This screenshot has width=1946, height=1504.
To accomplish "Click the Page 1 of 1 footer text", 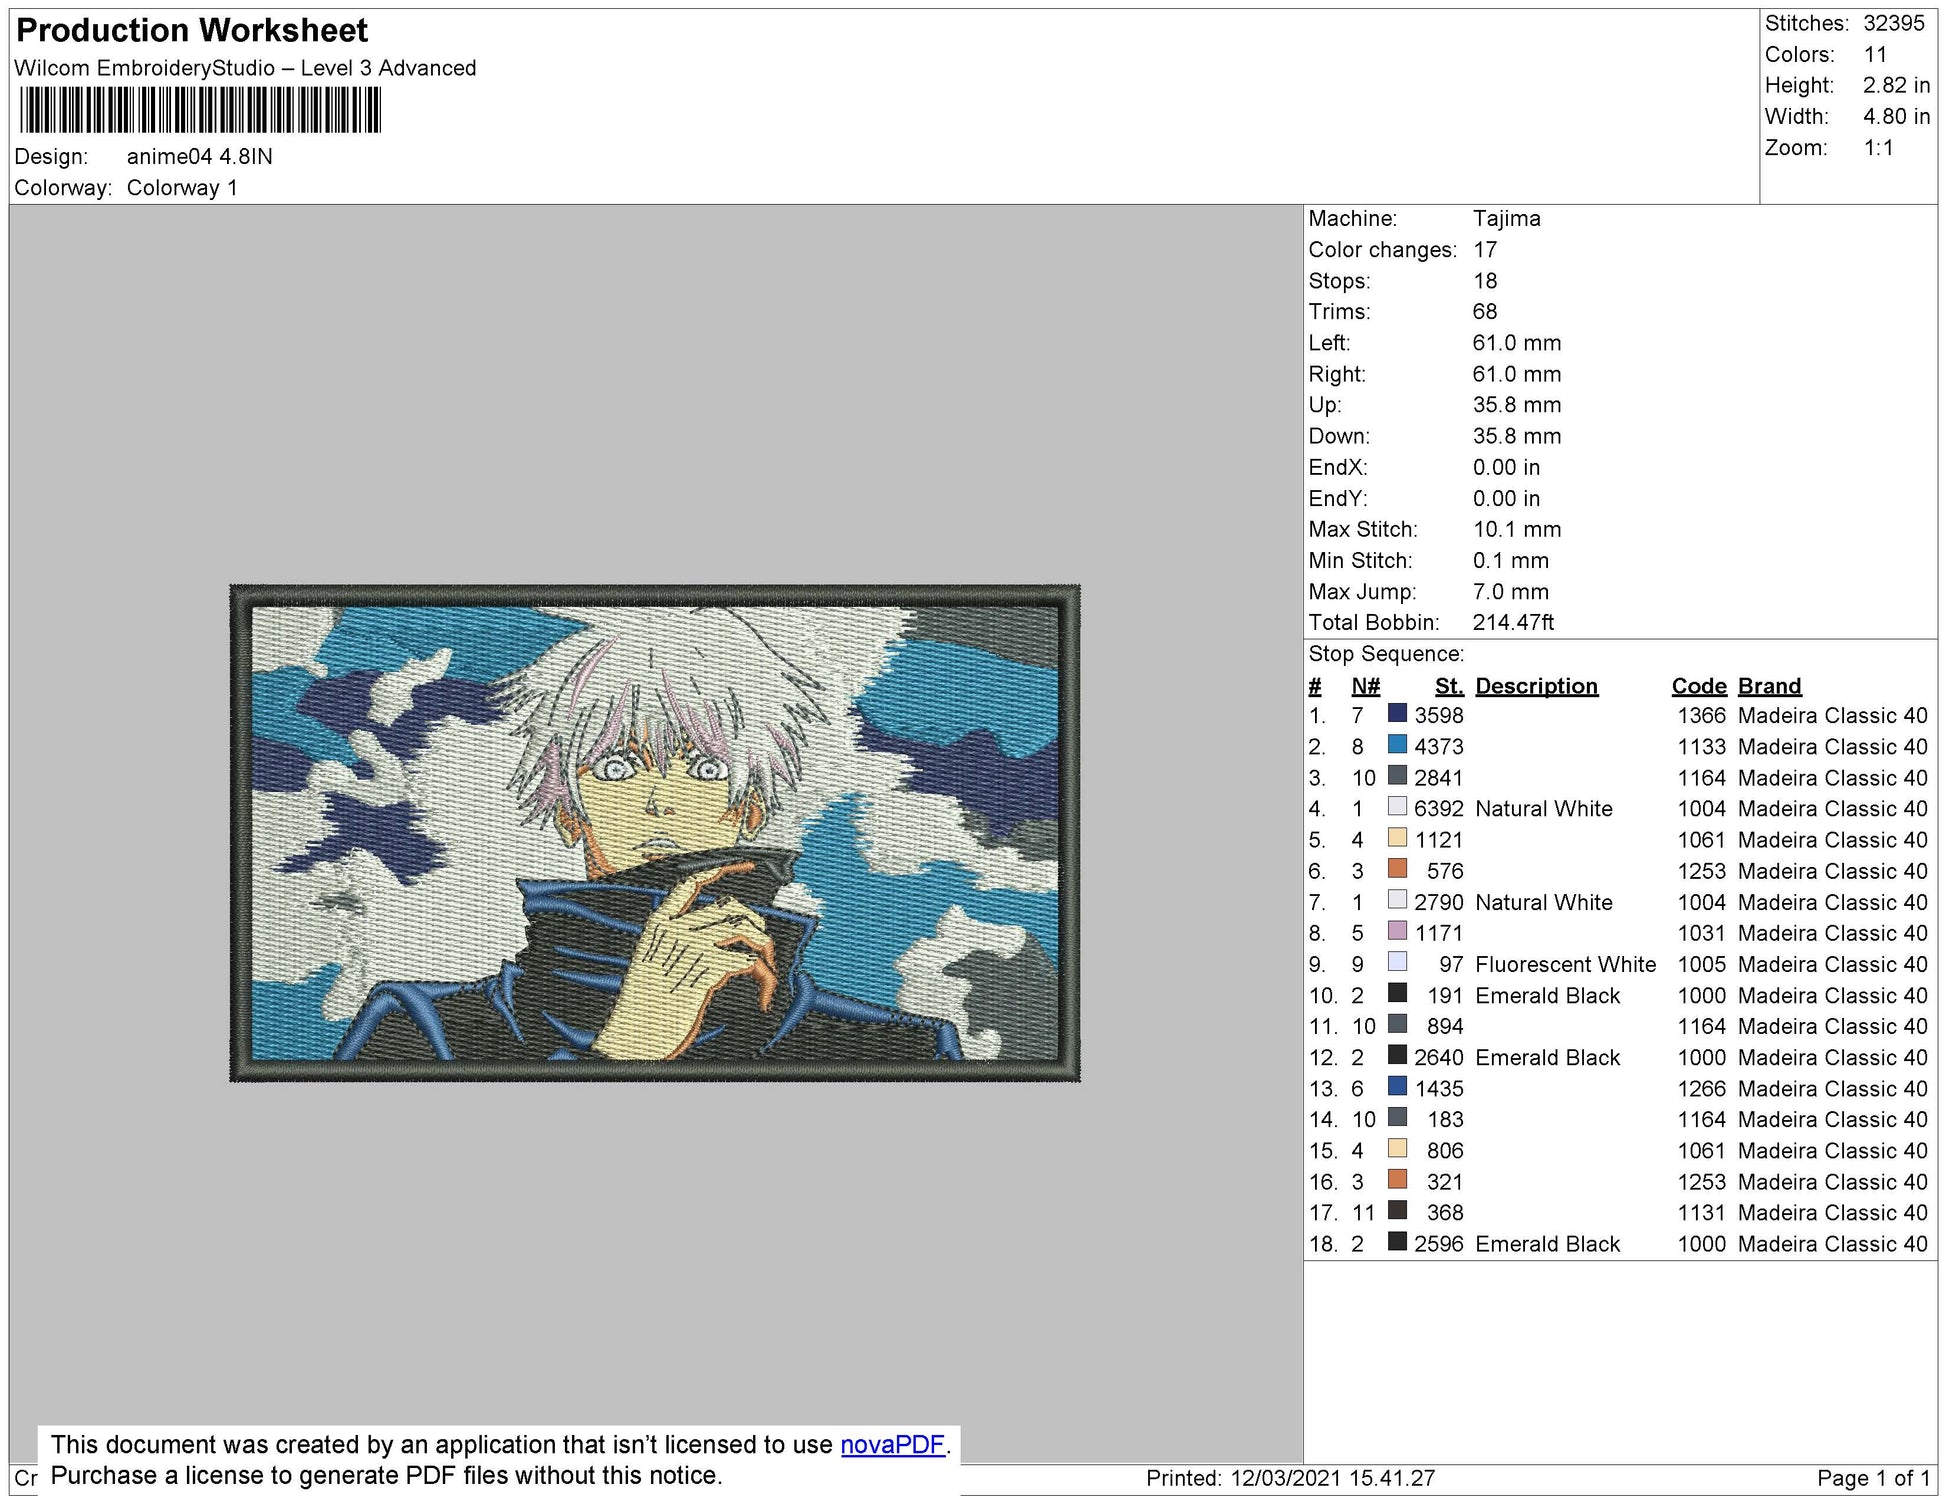I will pos(1872,1478).
